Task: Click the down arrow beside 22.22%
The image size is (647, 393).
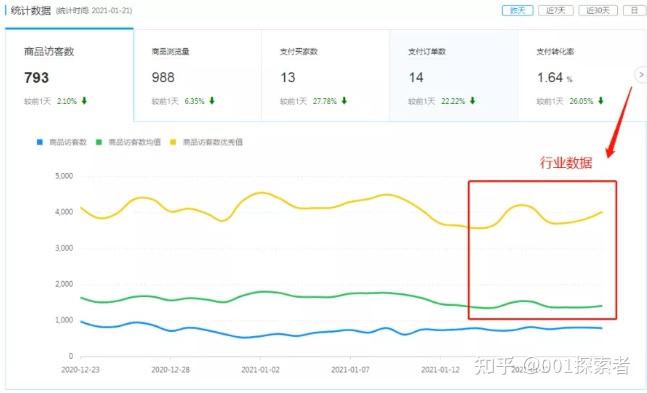Action: pos(472,101)
